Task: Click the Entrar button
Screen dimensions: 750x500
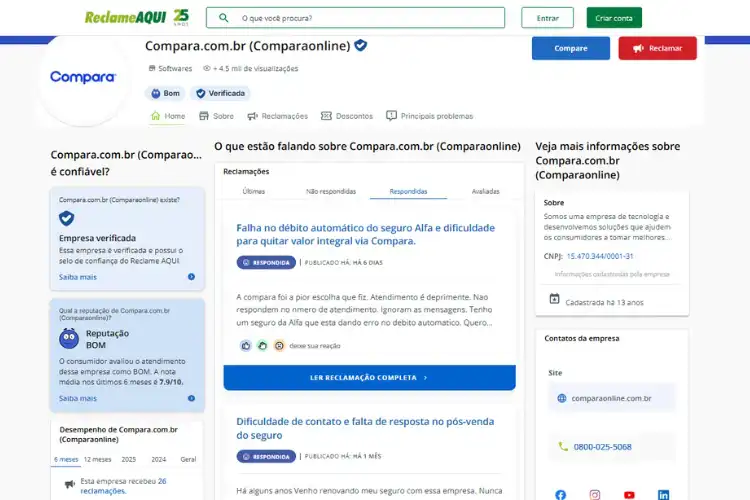Action: (x=547, y=18)
